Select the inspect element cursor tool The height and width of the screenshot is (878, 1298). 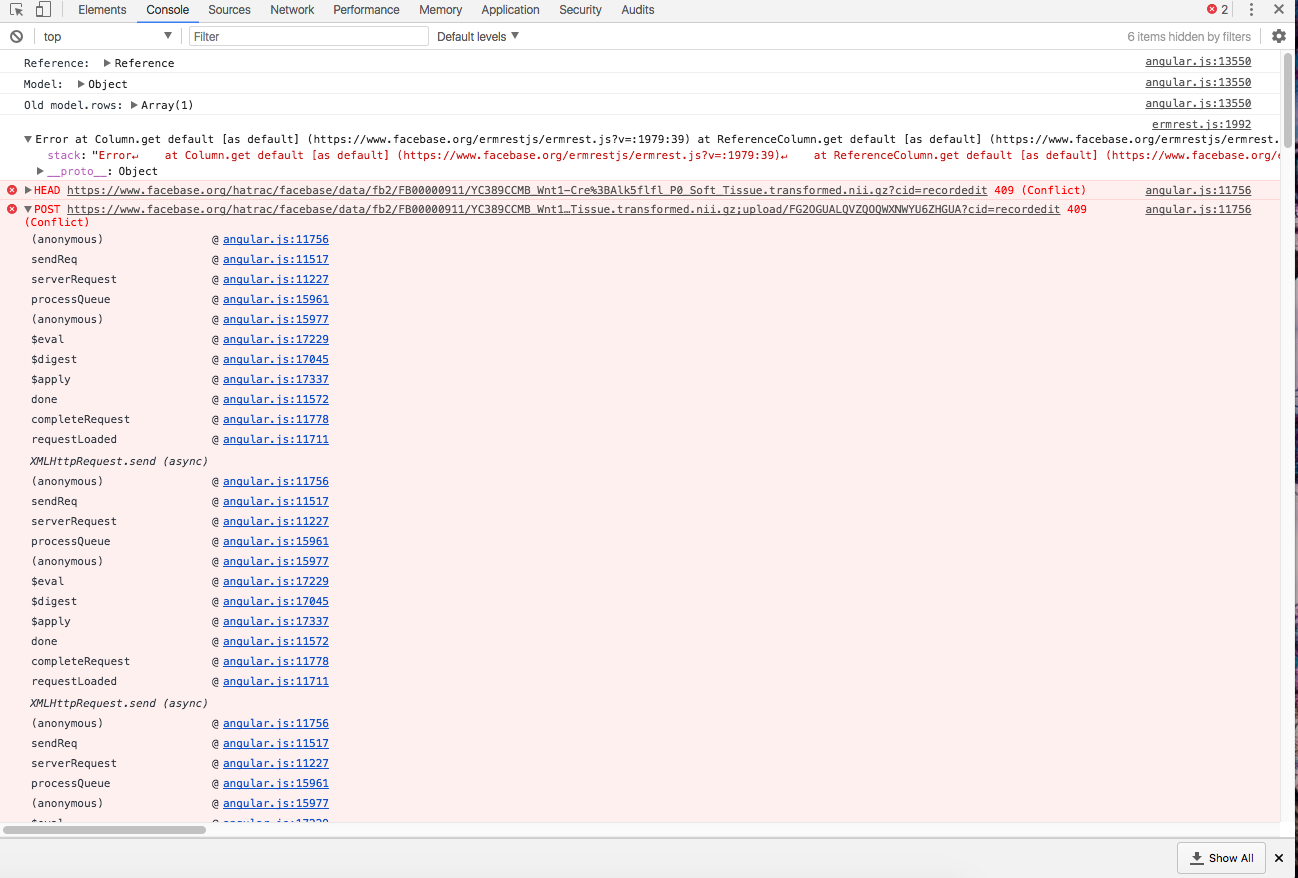click(15, 9)
